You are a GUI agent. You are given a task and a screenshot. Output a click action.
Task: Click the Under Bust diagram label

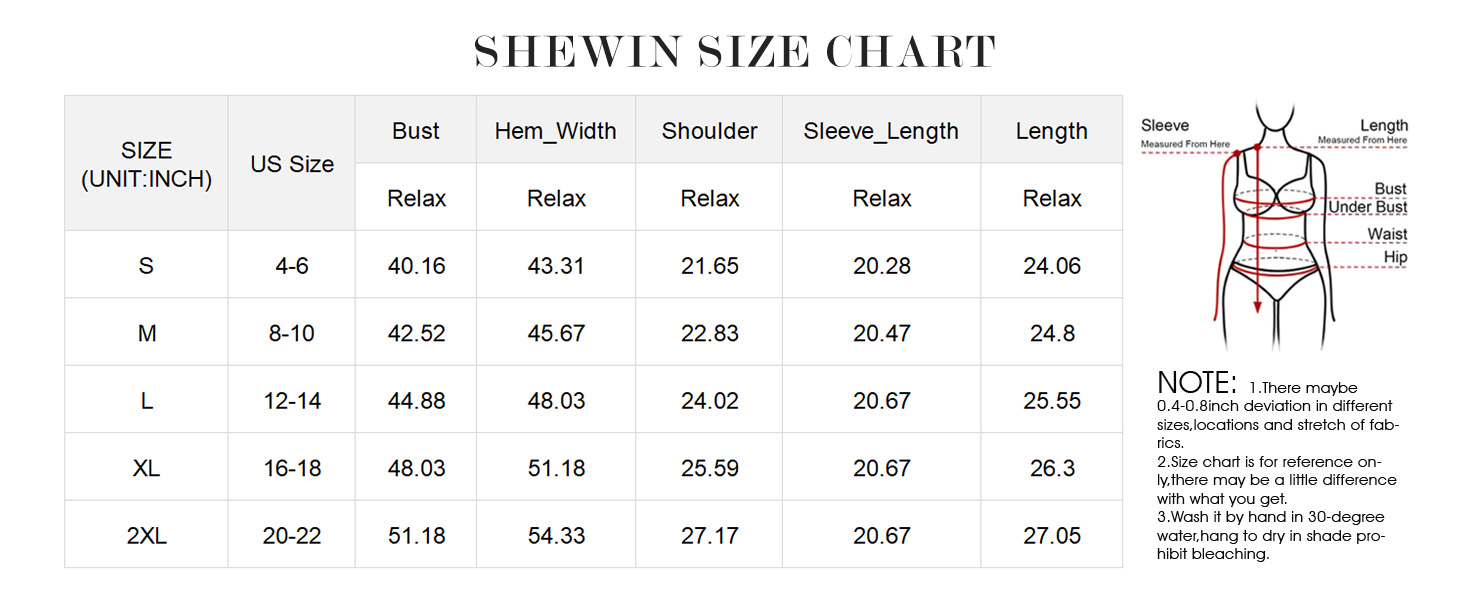(x=1367, y=208)
